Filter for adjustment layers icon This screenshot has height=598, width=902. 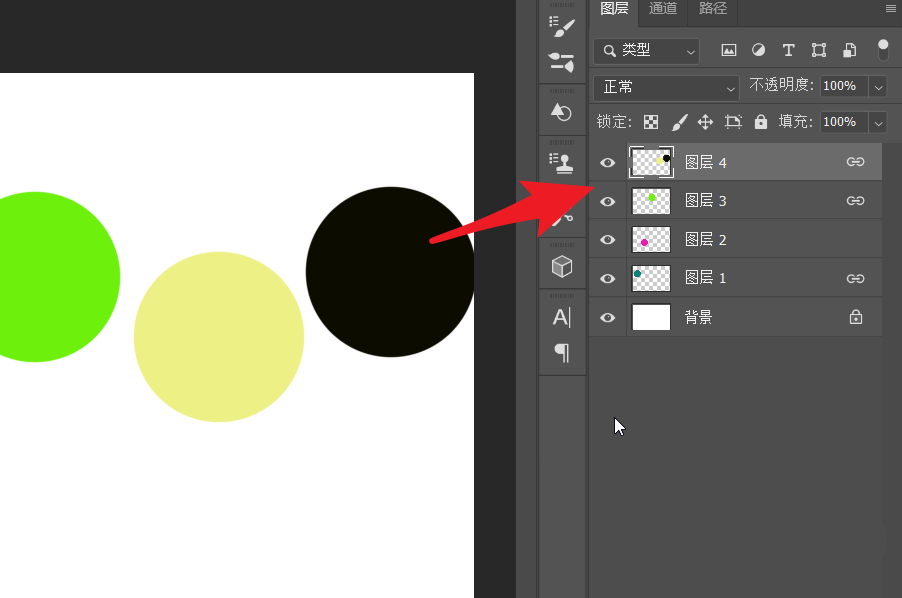pos(758,50)
